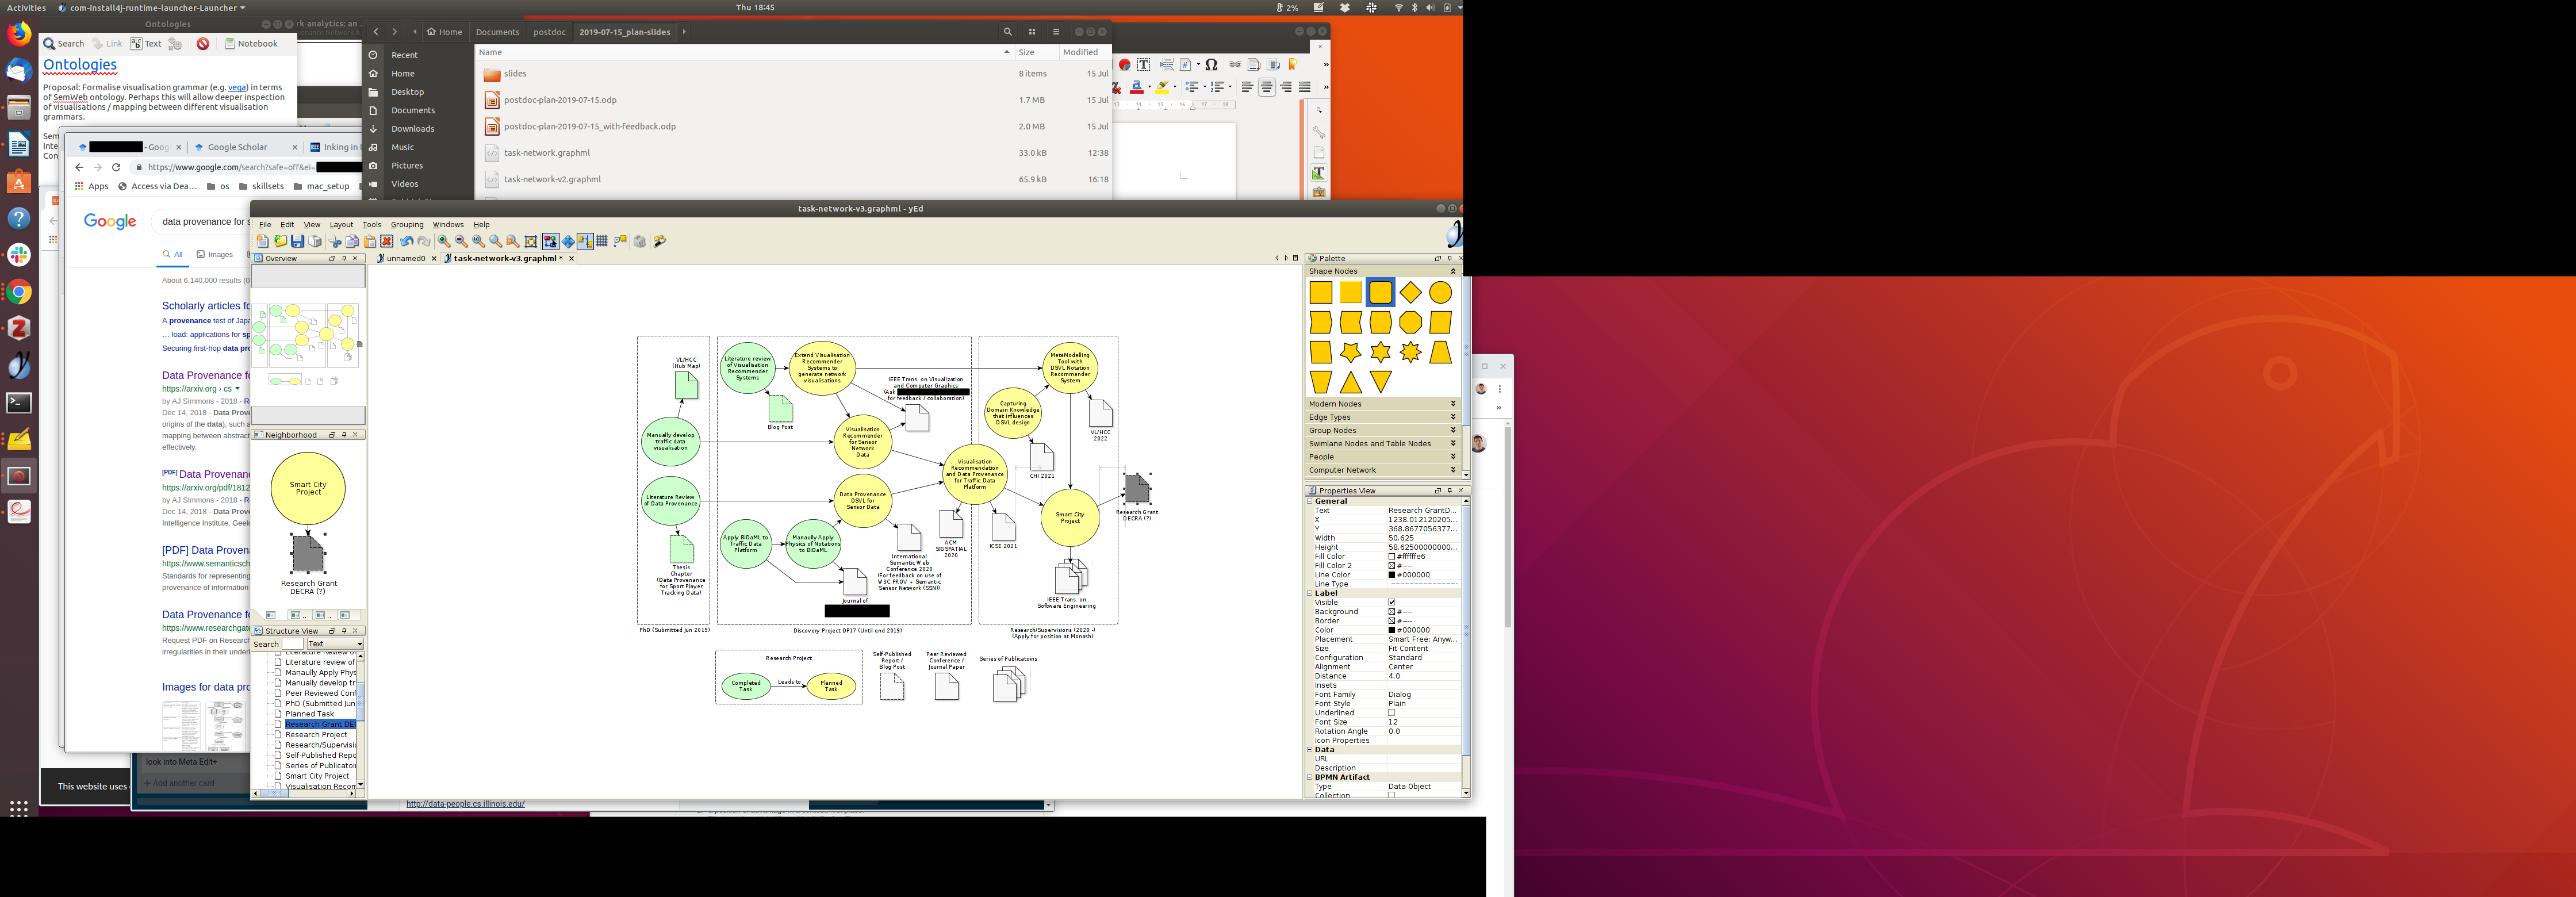Select the diamond shape in Palette

point(1410,292)
